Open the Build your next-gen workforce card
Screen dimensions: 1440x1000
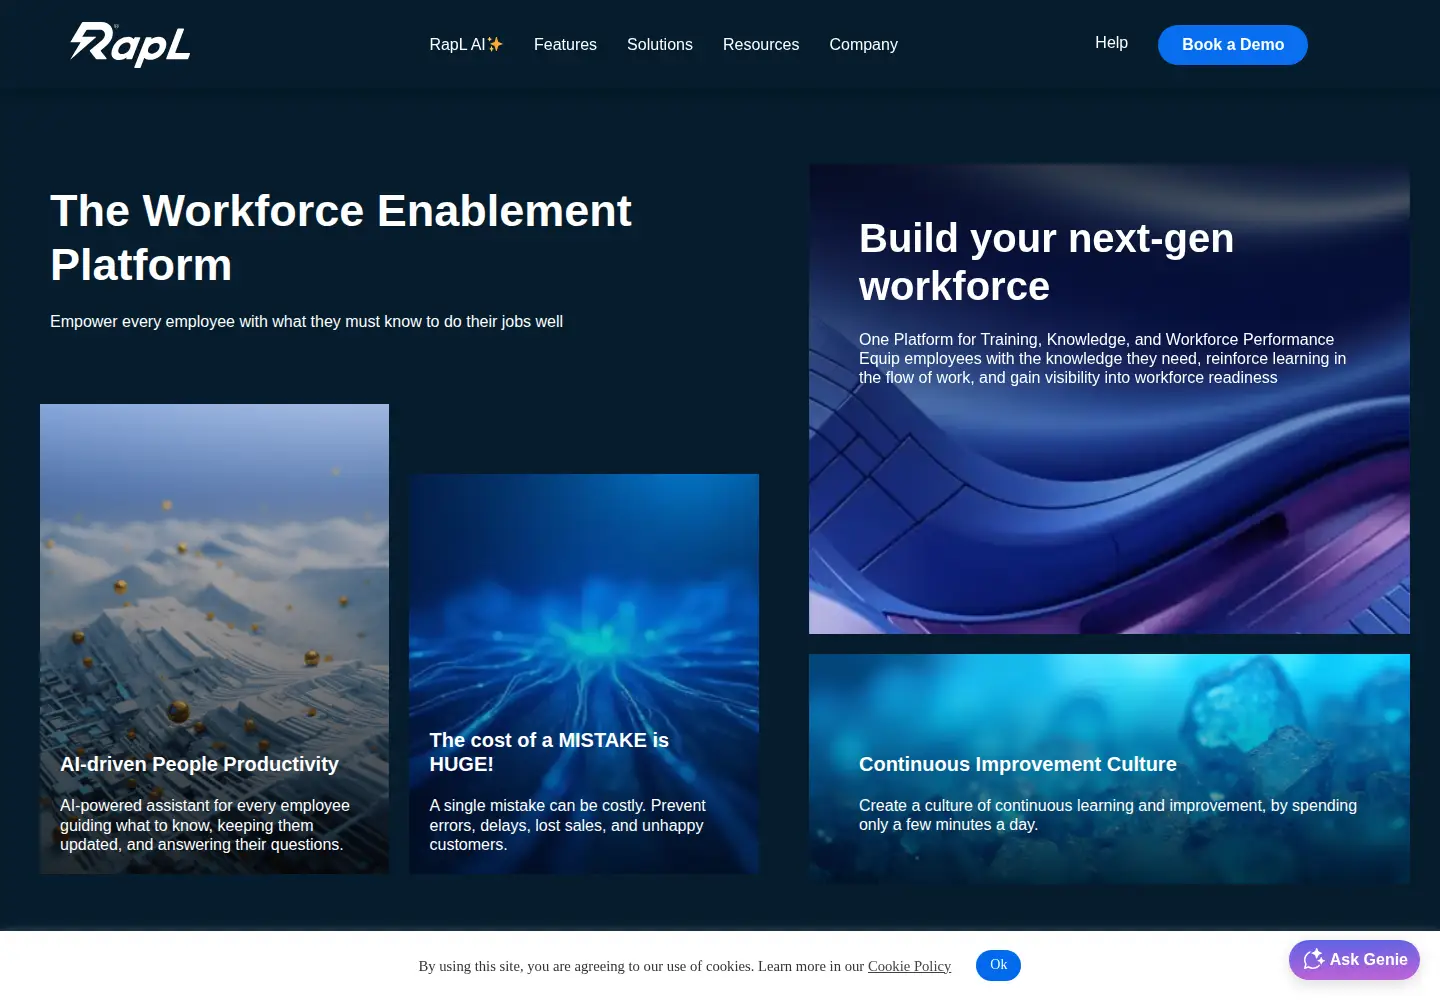1109,399
